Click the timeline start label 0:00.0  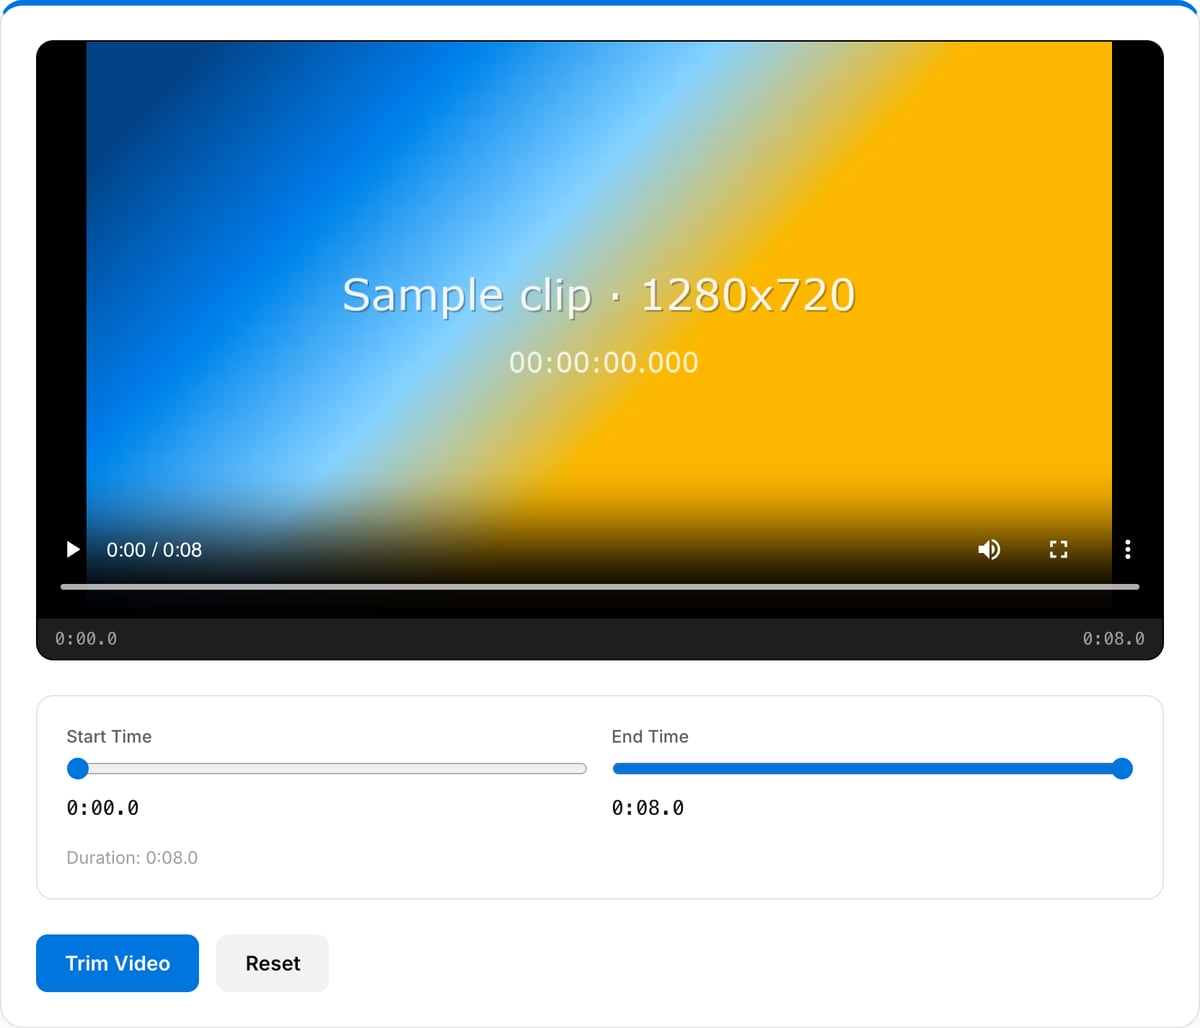pyautogui.click(x=86, y=638)
